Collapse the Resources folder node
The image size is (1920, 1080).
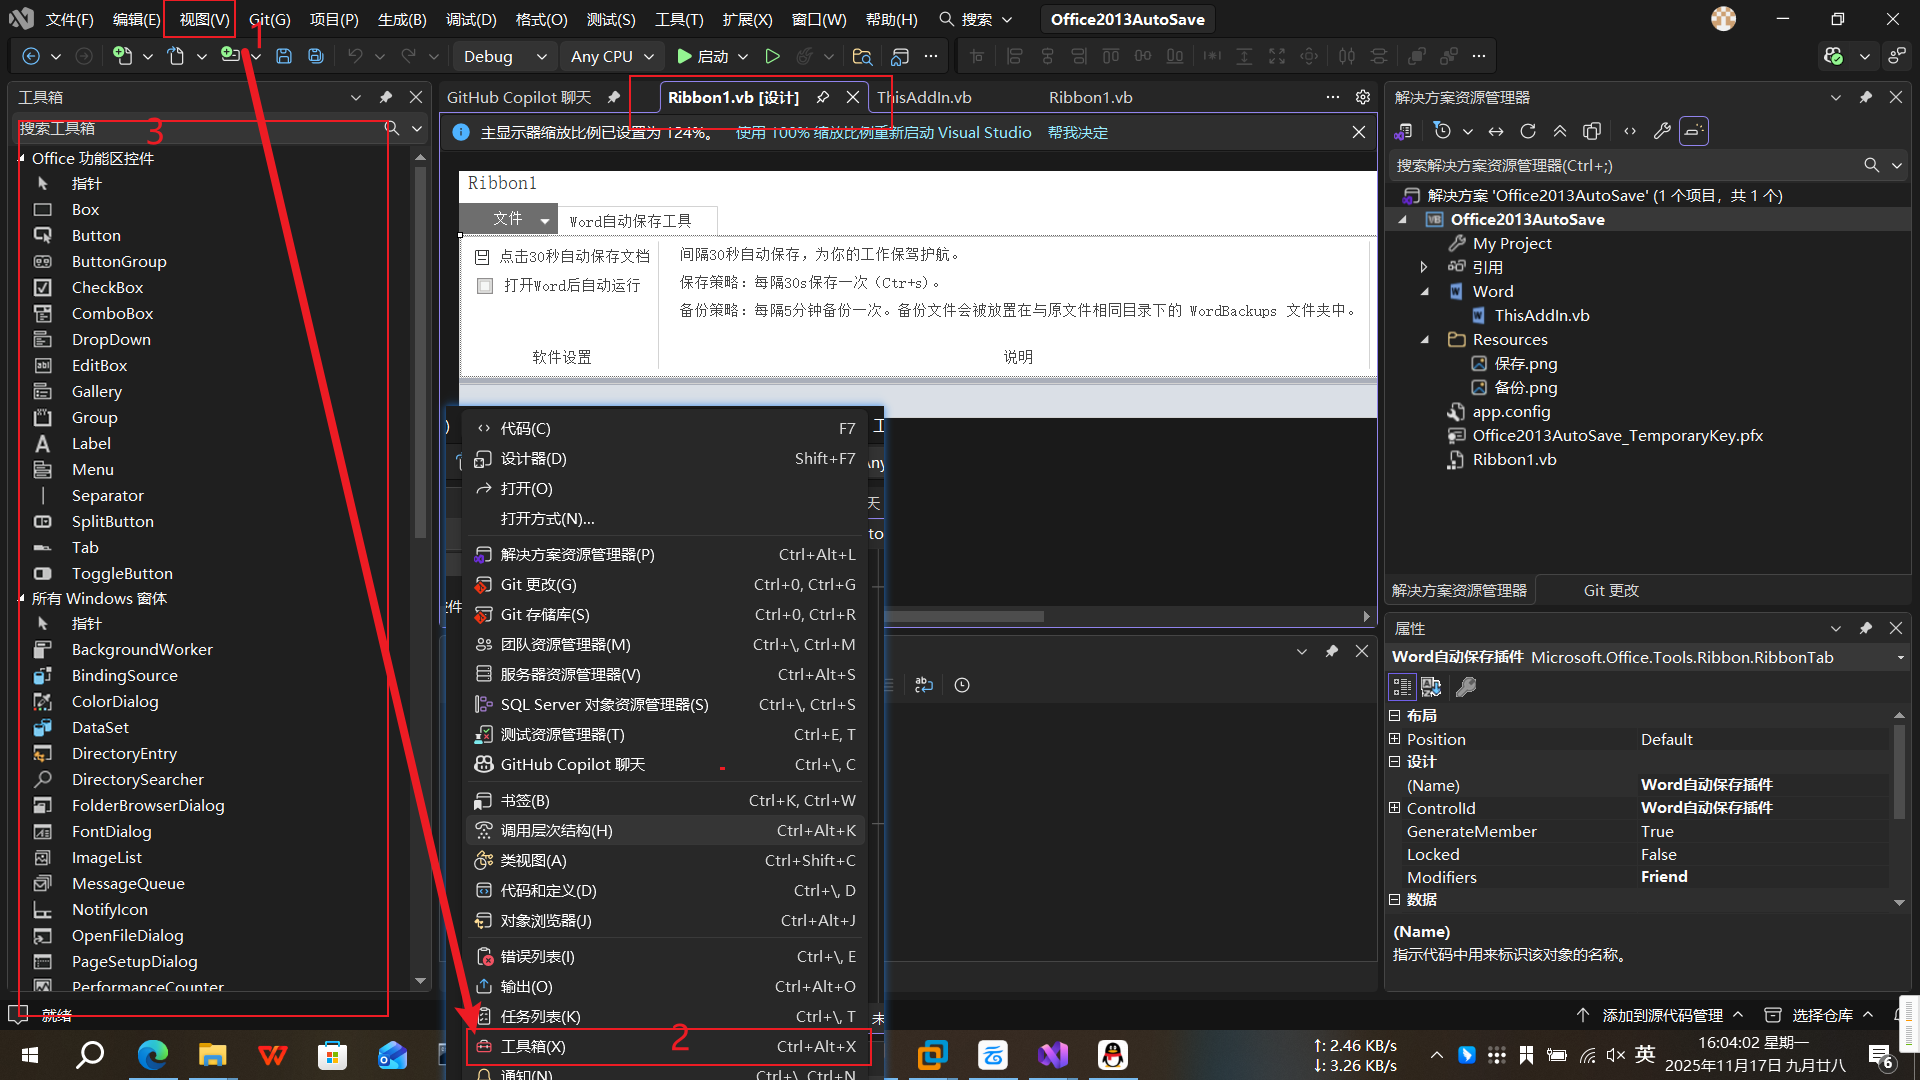click(1424, 340)
